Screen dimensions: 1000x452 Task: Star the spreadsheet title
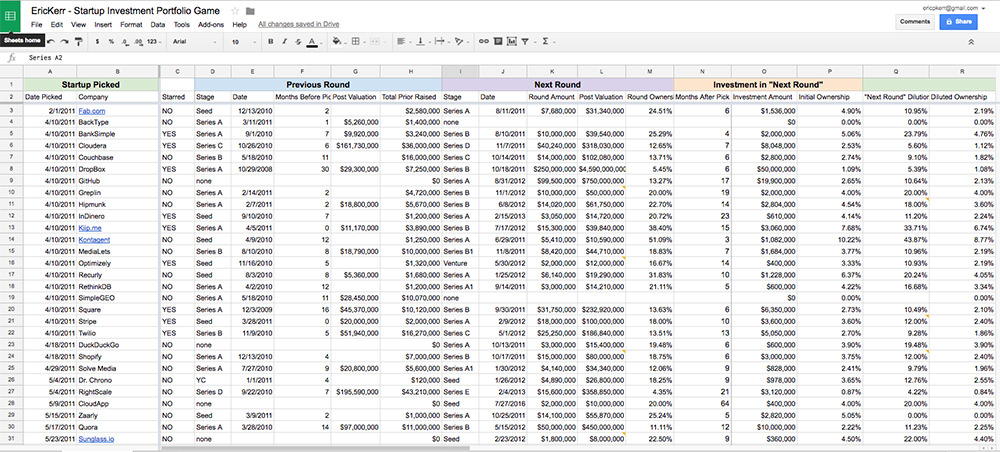[235, 11]
